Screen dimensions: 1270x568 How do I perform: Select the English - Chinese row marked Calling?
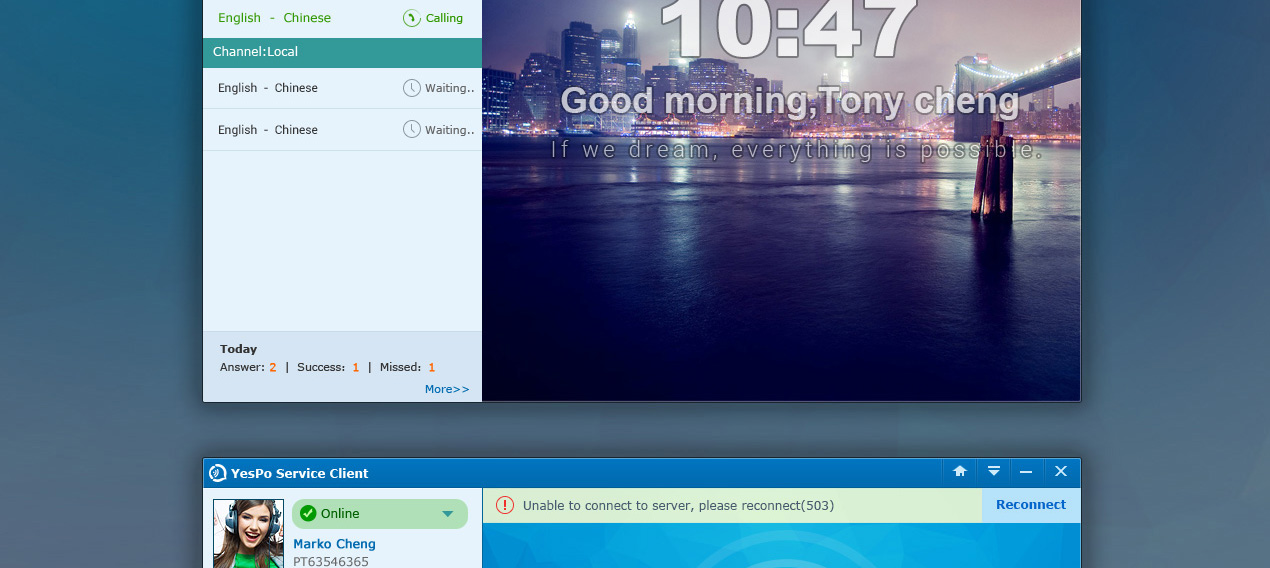click(x=342, y=18)
